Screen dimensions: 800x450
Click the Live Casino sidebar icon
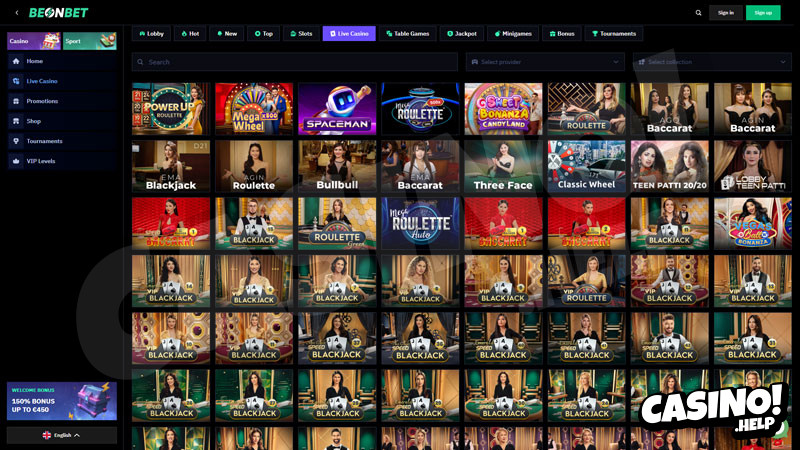(x=16, y=81)
